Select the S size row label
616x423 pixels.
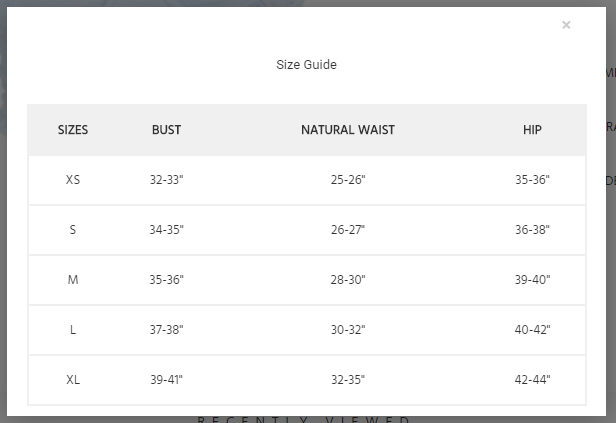coord(73,230)
